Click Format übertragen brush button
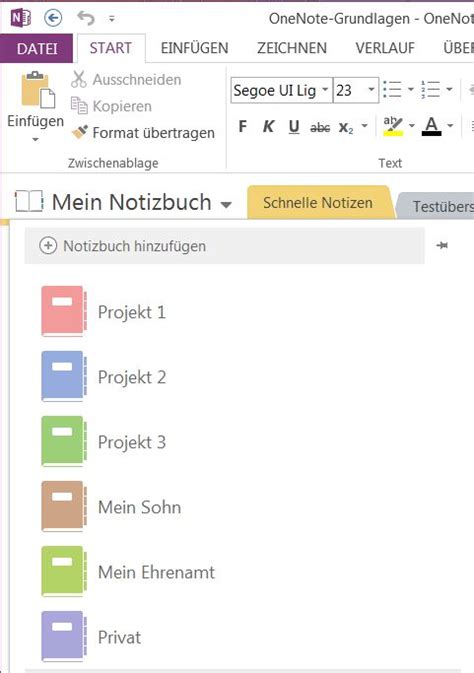Image resolution: width=474 pixels, height=673 pixels. tap(143, 133)
